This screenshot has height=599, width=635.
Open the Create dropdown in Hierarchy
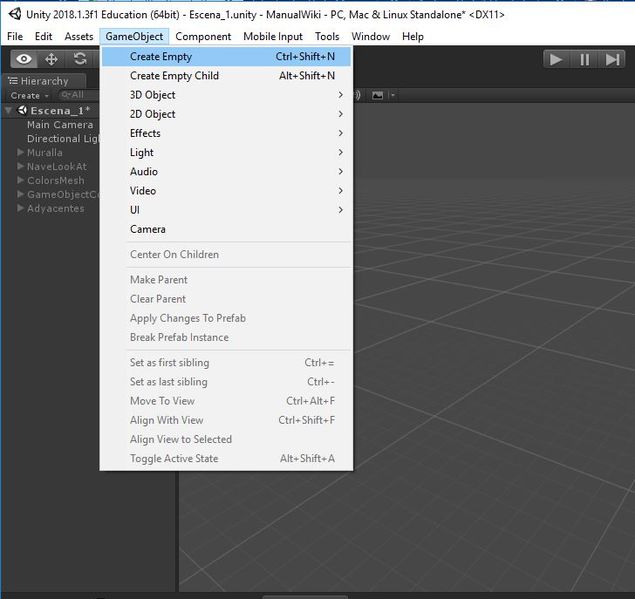30,96
